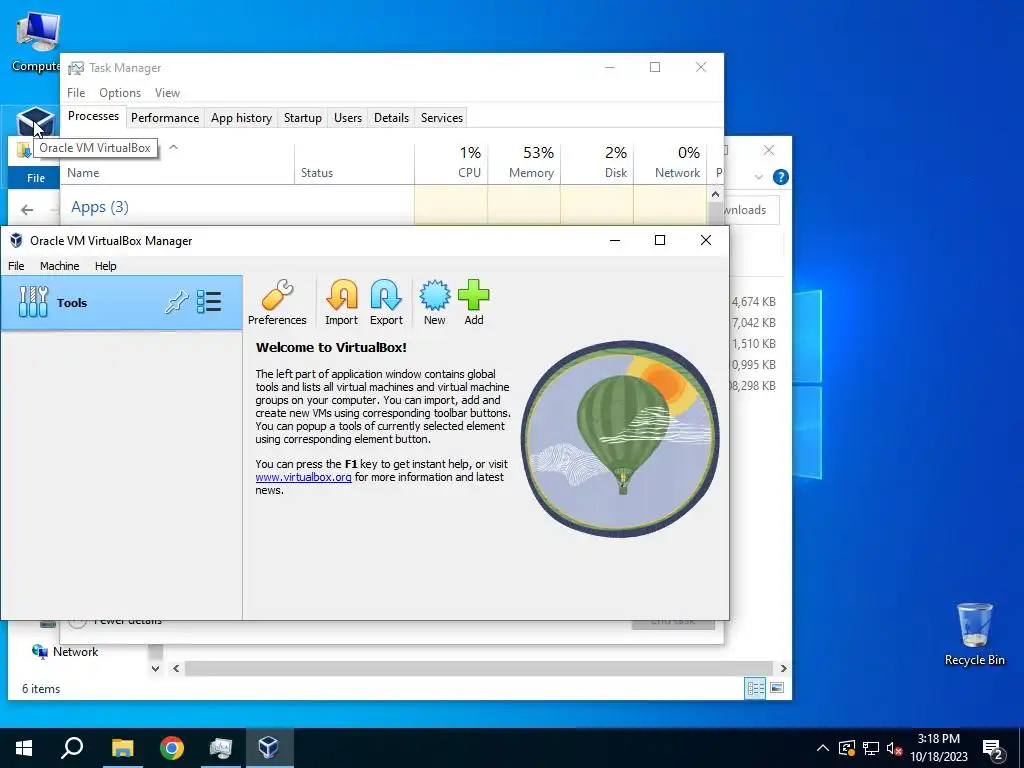Image resolution: width=1024 pixels, height=768 pixels.
Task: Follow the www.virtualbox.org link
Action: click(x=303, y=477)
